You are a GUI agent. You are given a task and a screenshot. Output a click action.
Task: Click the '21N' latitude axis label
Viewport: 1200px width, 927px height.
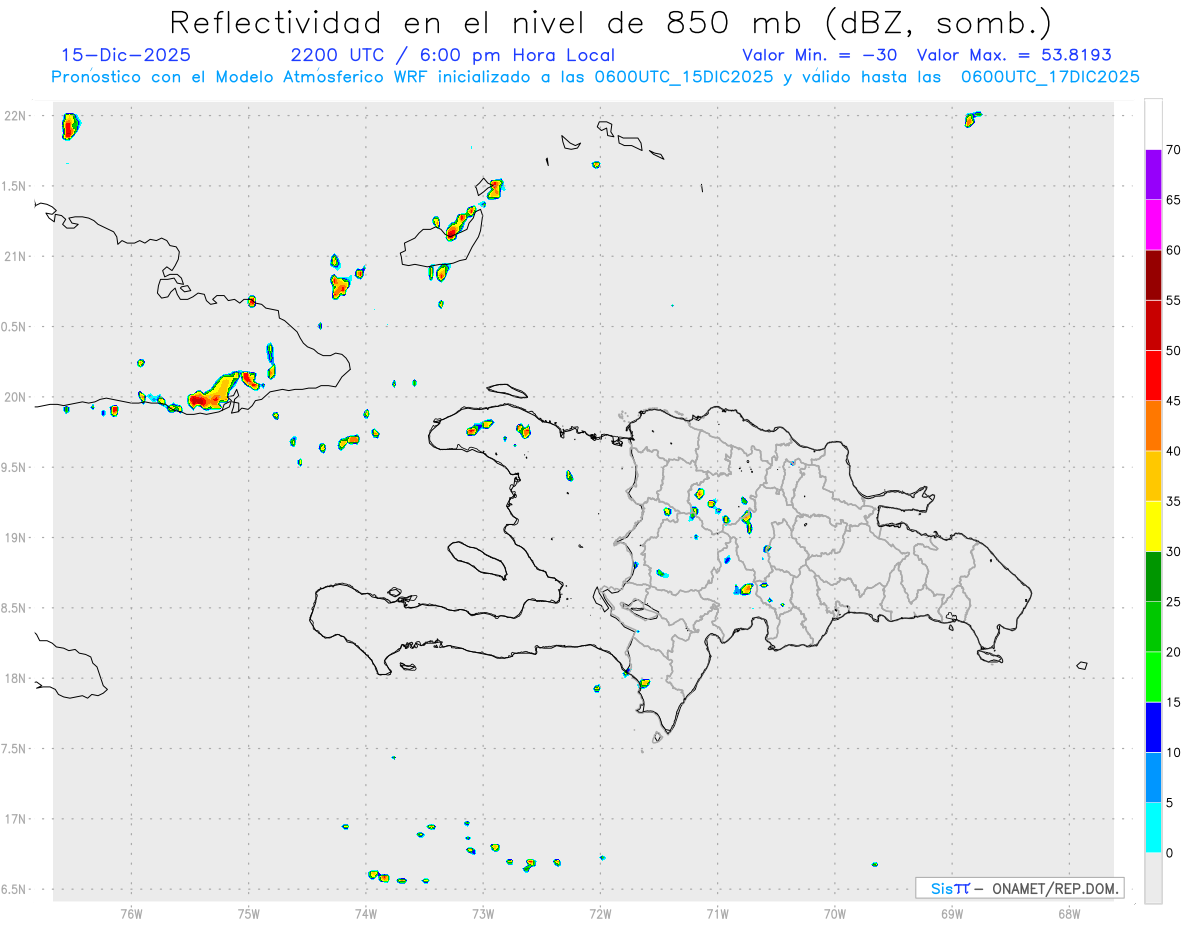click(x=17, y=257)
